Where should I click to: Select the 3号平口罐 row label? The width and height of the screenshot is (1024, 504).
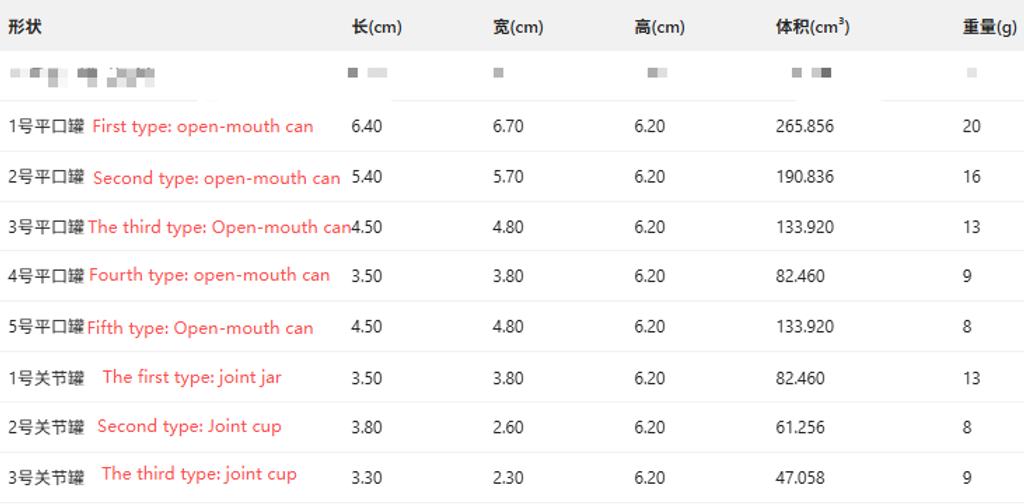46,227
